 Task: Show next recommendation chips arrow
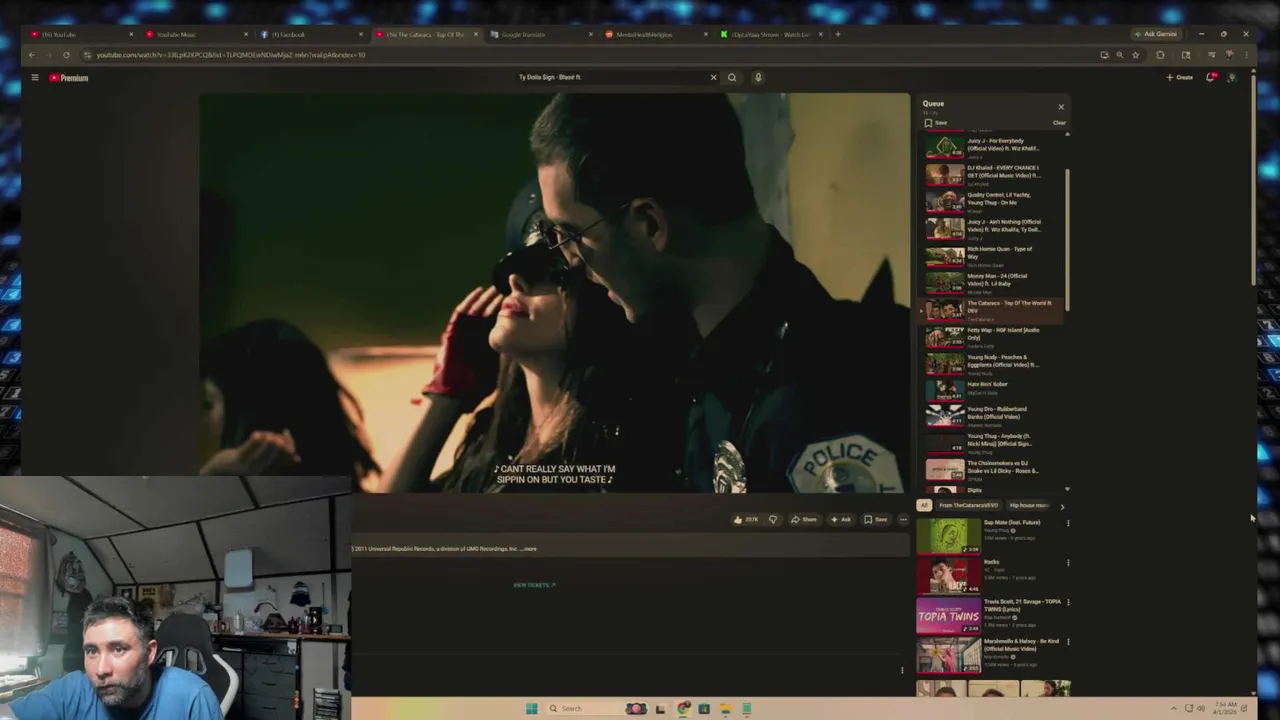[x=1062, y=506]
